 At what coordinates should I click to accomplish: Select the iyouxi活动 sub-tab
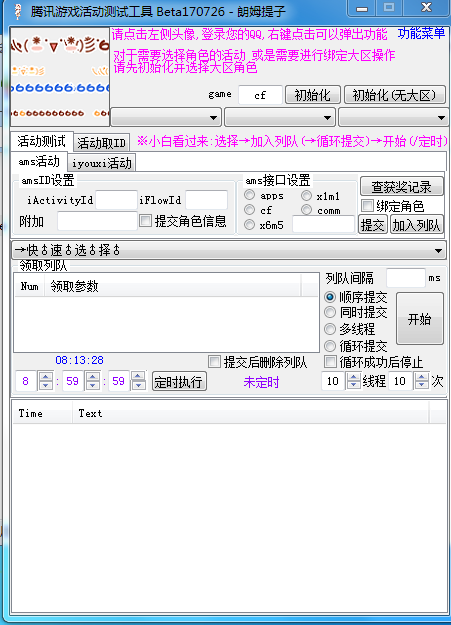[102, 163]
